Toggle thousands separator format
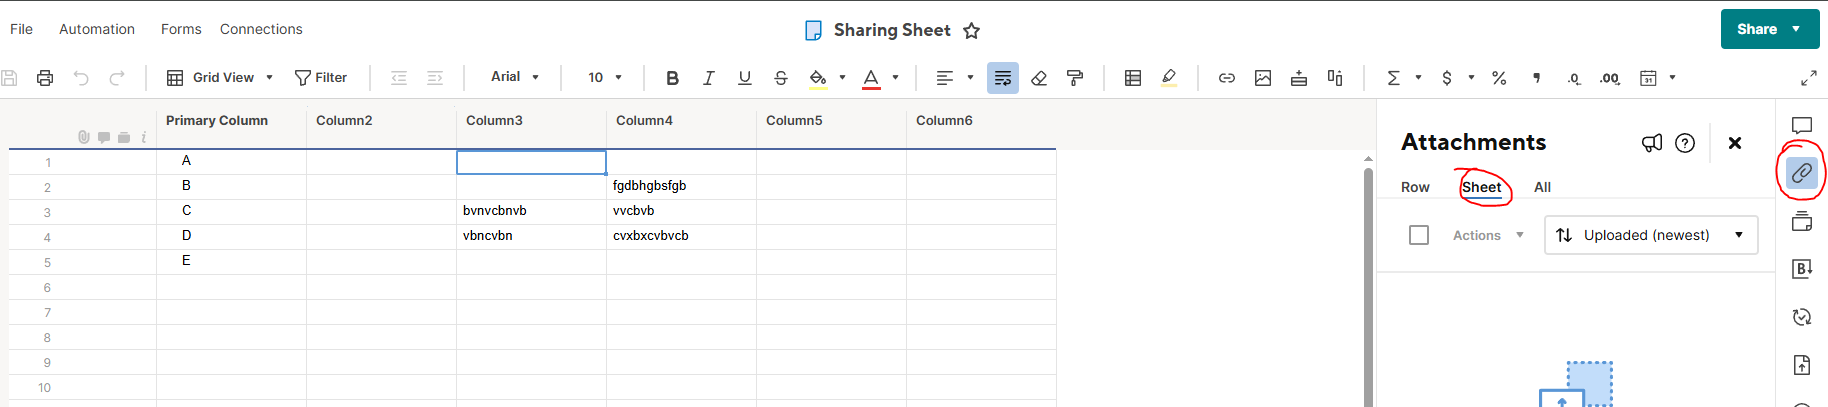This screenshot has height=407, width=1828. coord(1537,78)
